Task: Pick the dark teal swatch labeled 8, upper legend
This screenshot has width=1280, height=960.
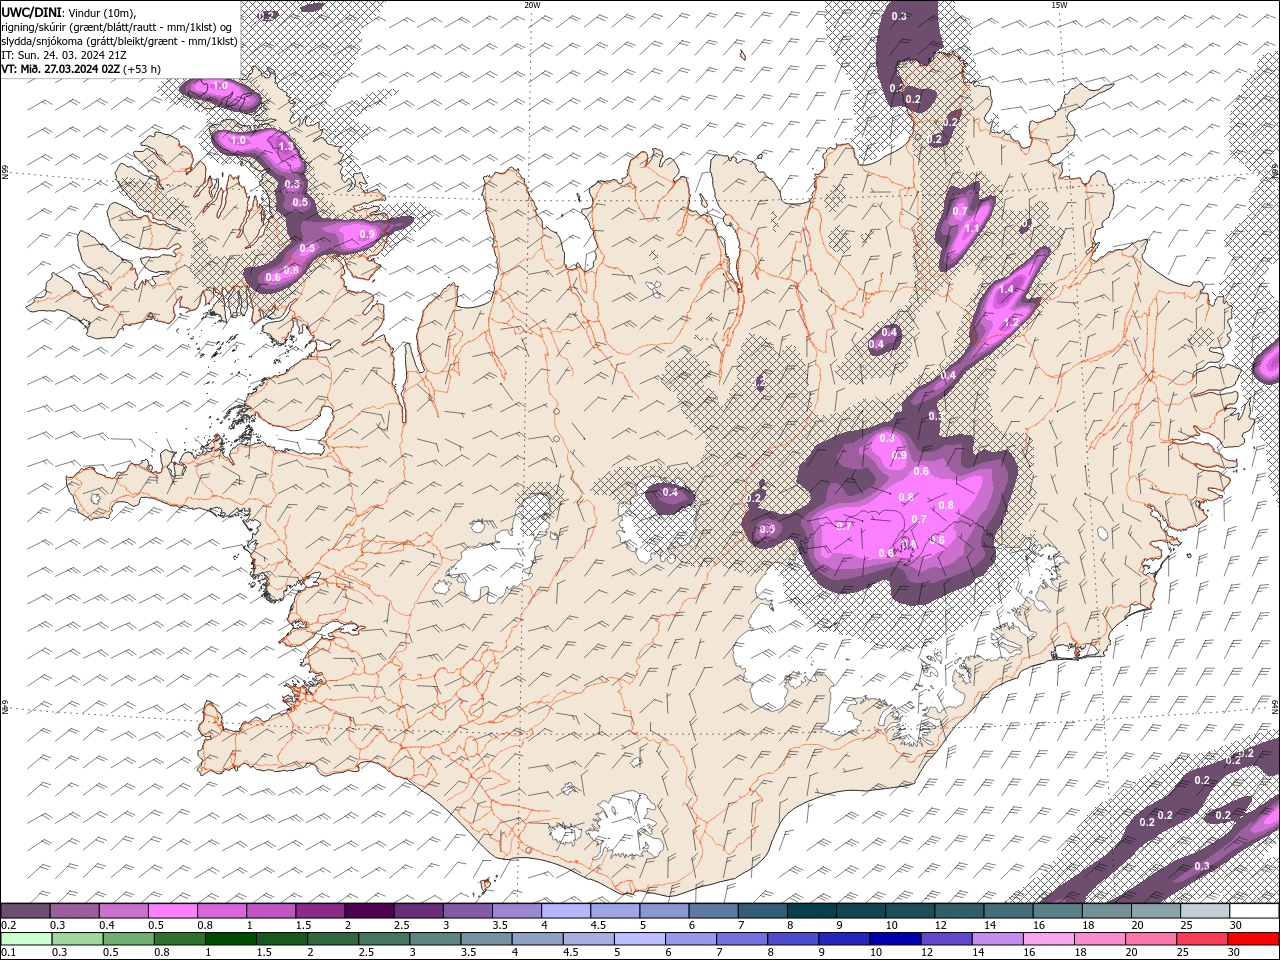Action: (811, 911)
